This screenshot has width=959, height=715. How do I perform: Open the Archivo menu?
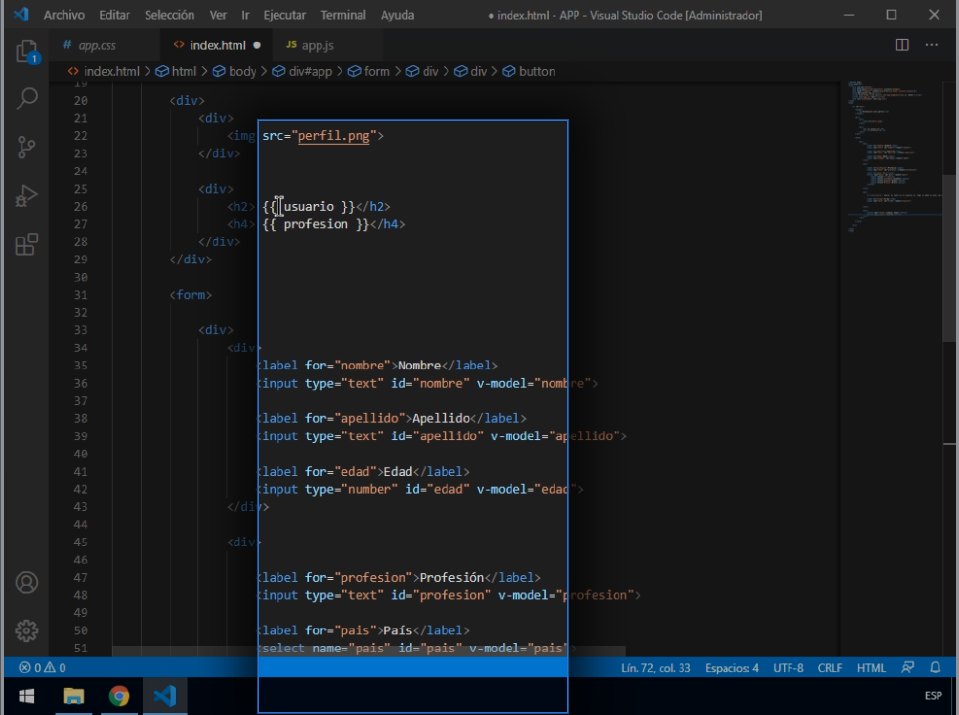(64, 15)
